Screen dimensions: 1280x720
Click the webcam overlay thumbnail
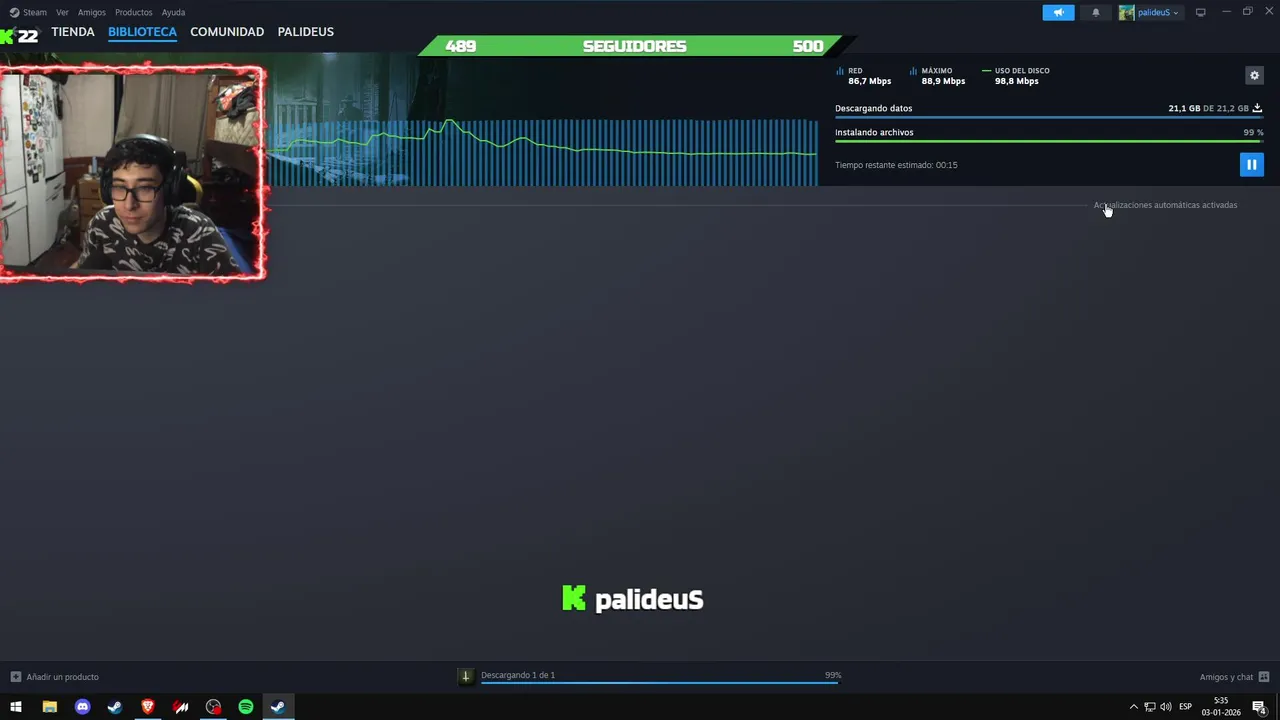point(133,172)
